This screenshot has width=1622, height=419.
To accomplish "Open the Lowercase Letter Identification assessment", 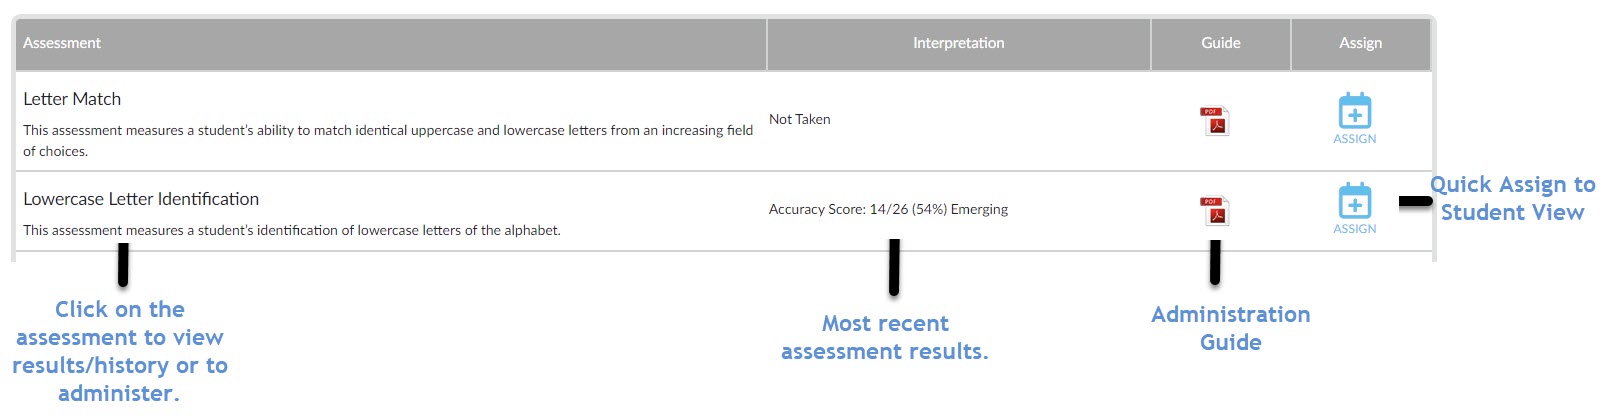I will click(141, 199).
